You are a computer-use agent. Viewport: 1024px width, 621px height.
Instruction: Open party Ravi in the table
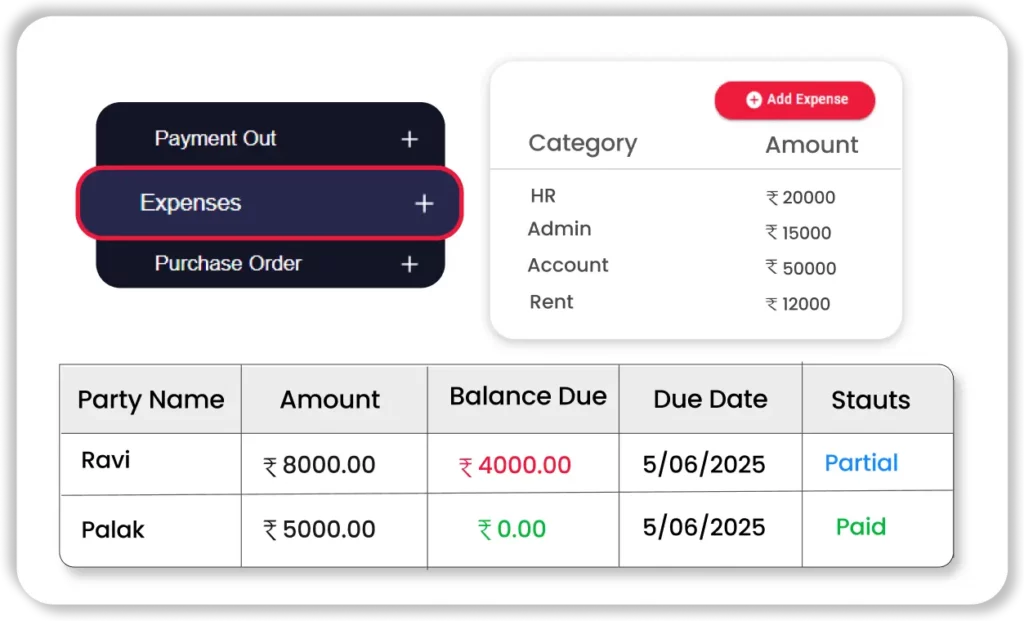click(x=106, y=460)
